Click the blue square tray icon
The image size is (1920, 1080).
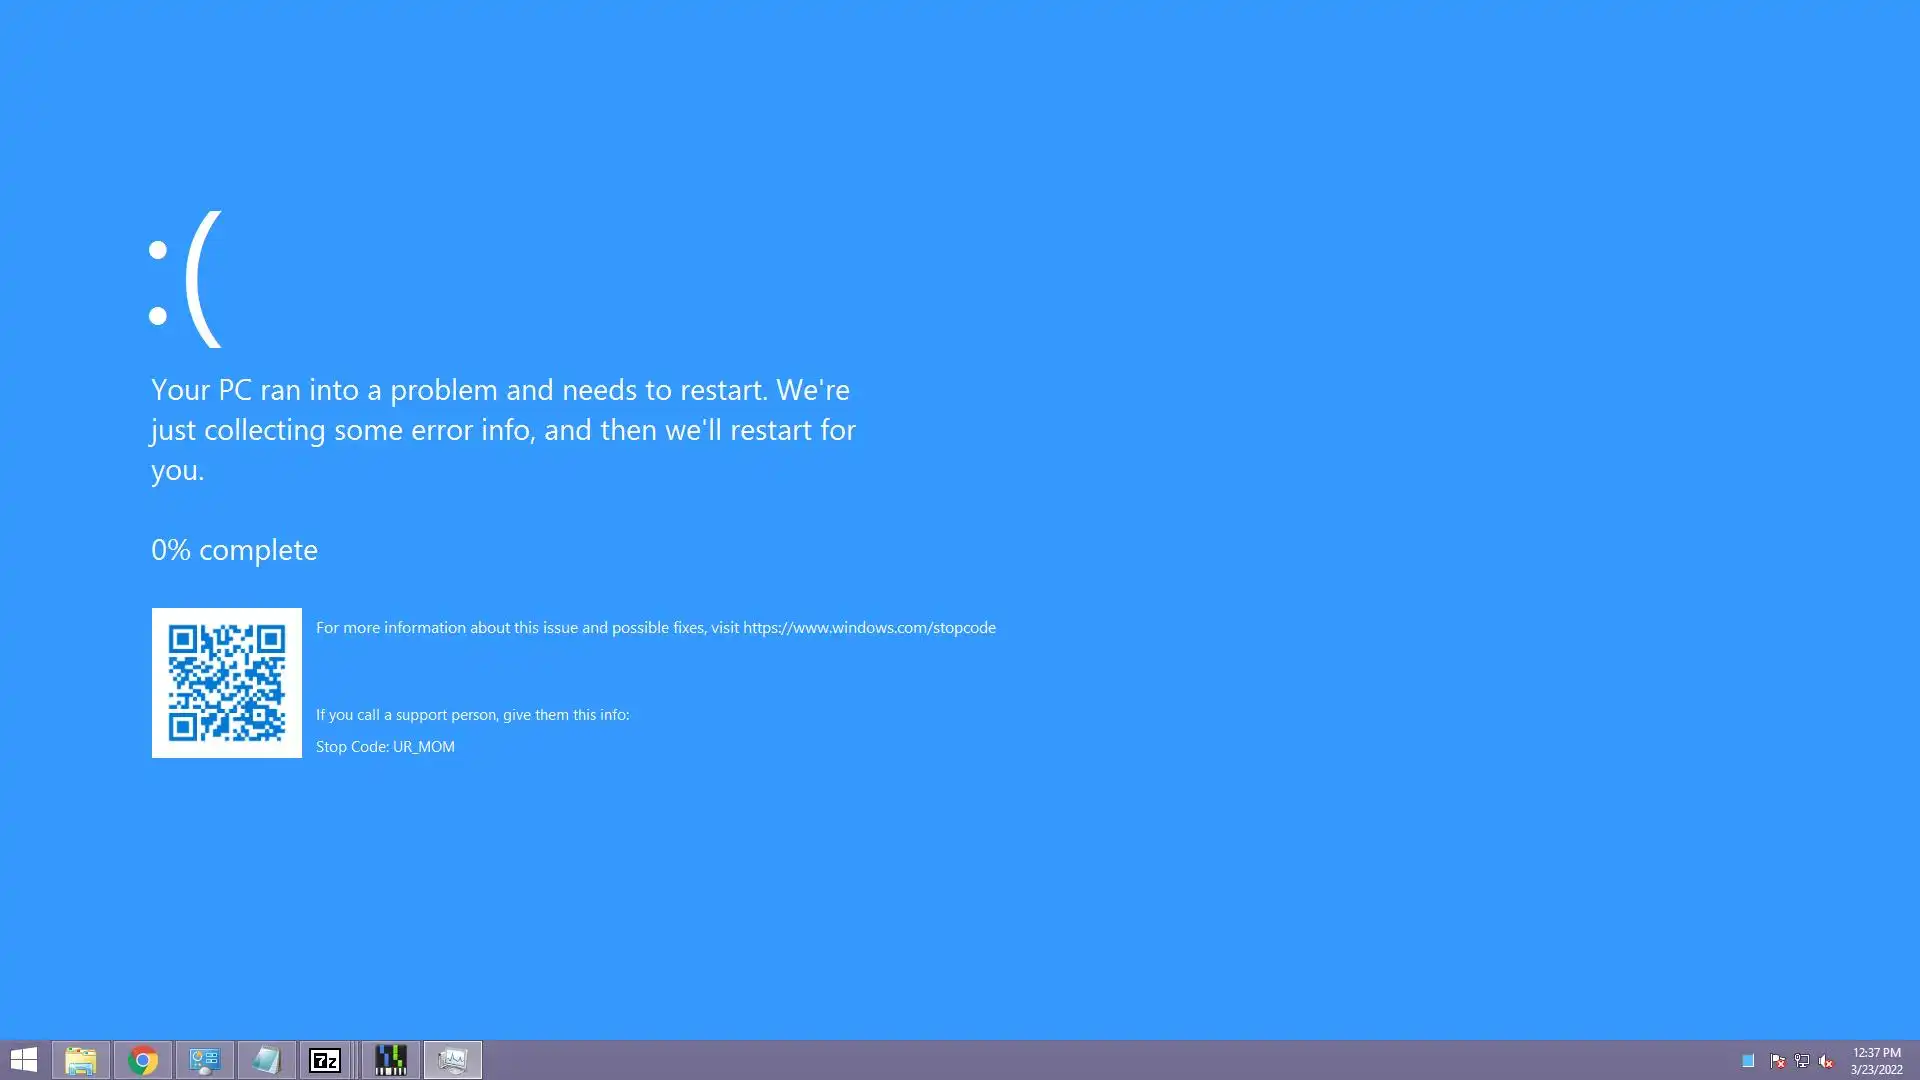click(1748, 1061)
